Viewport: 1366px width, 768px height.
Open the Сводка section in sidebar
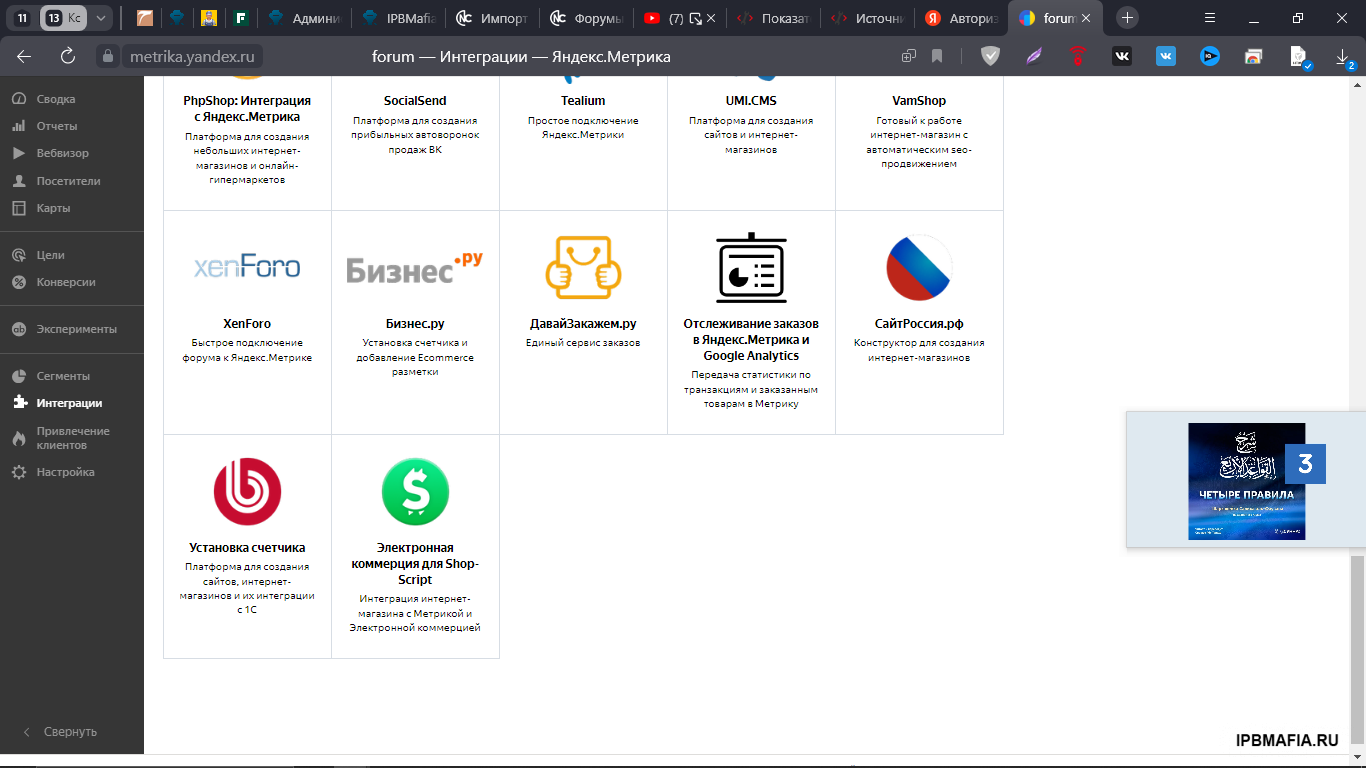click(56, 99)
